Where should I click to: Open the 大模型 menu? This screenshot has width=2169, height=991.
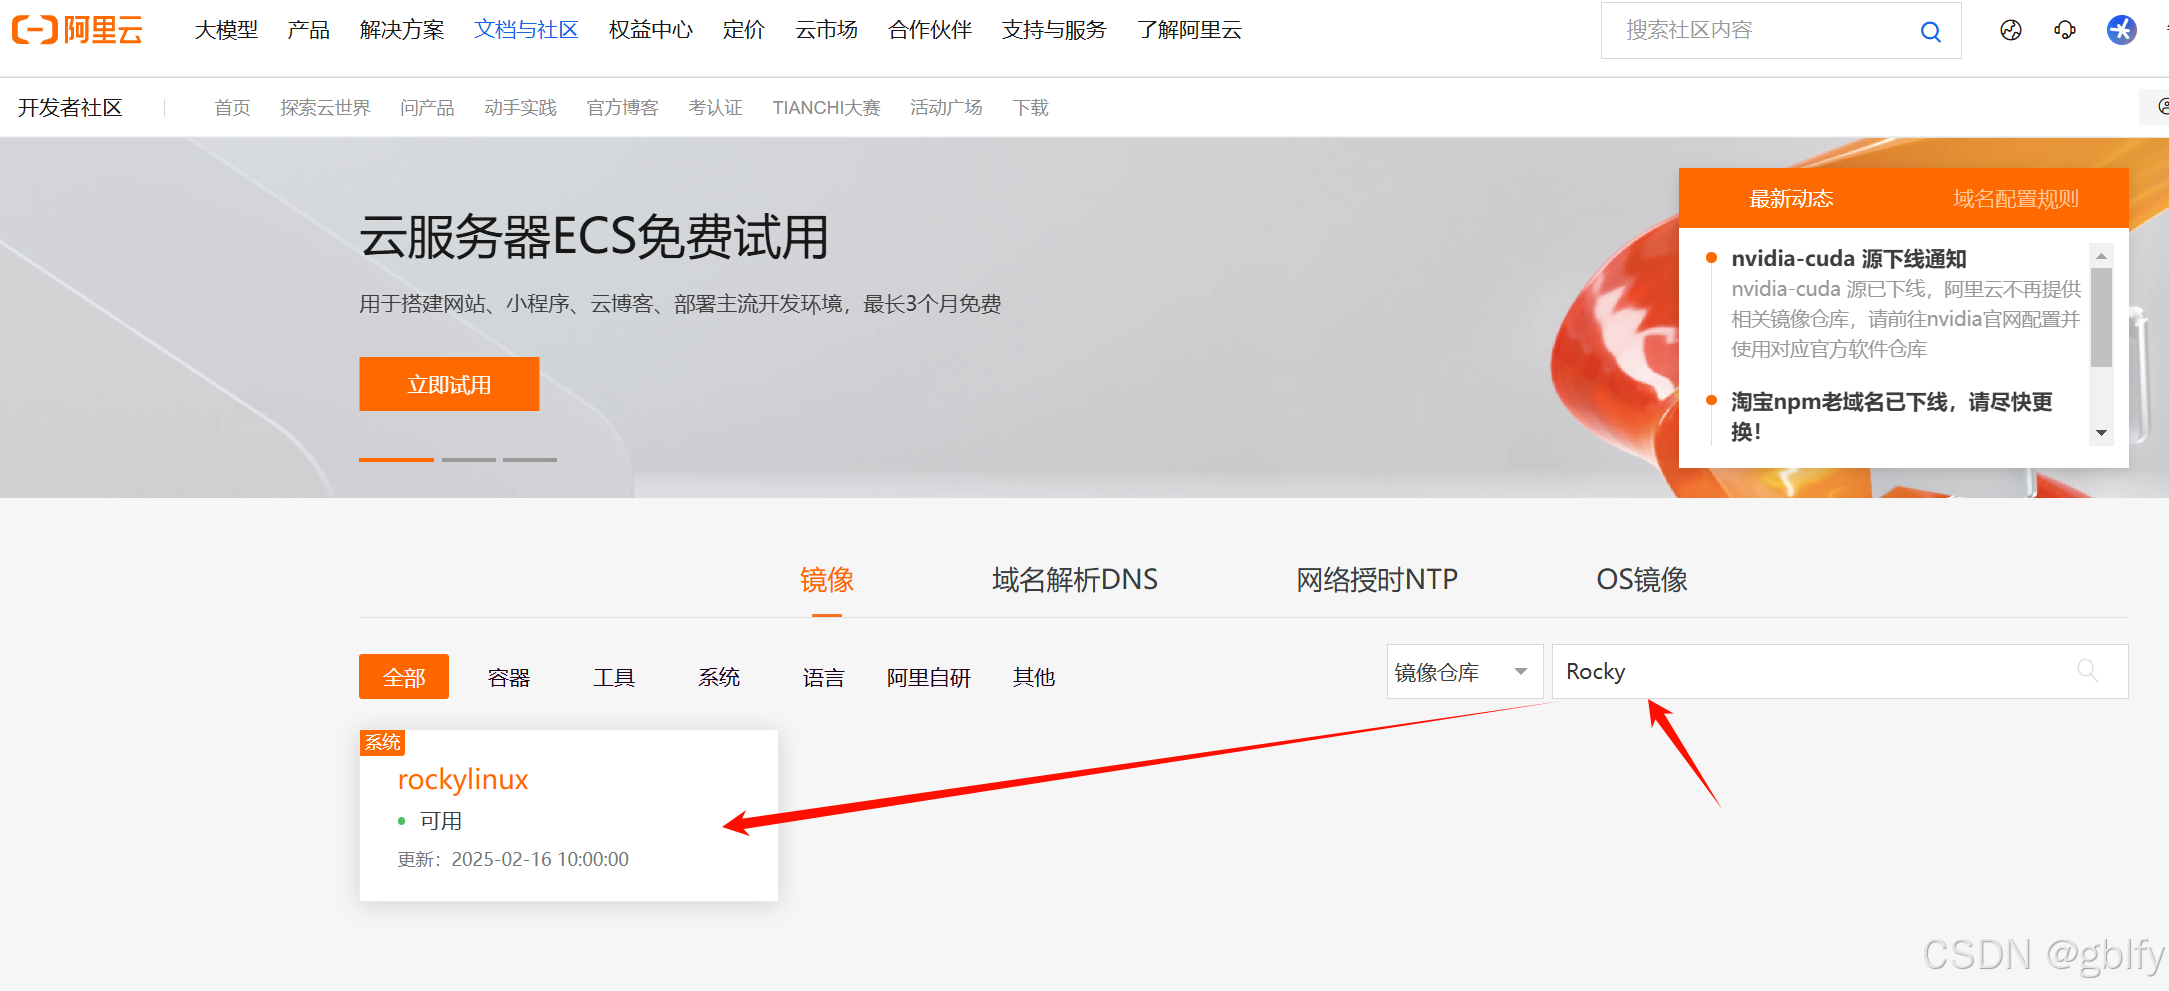[226, 30]
